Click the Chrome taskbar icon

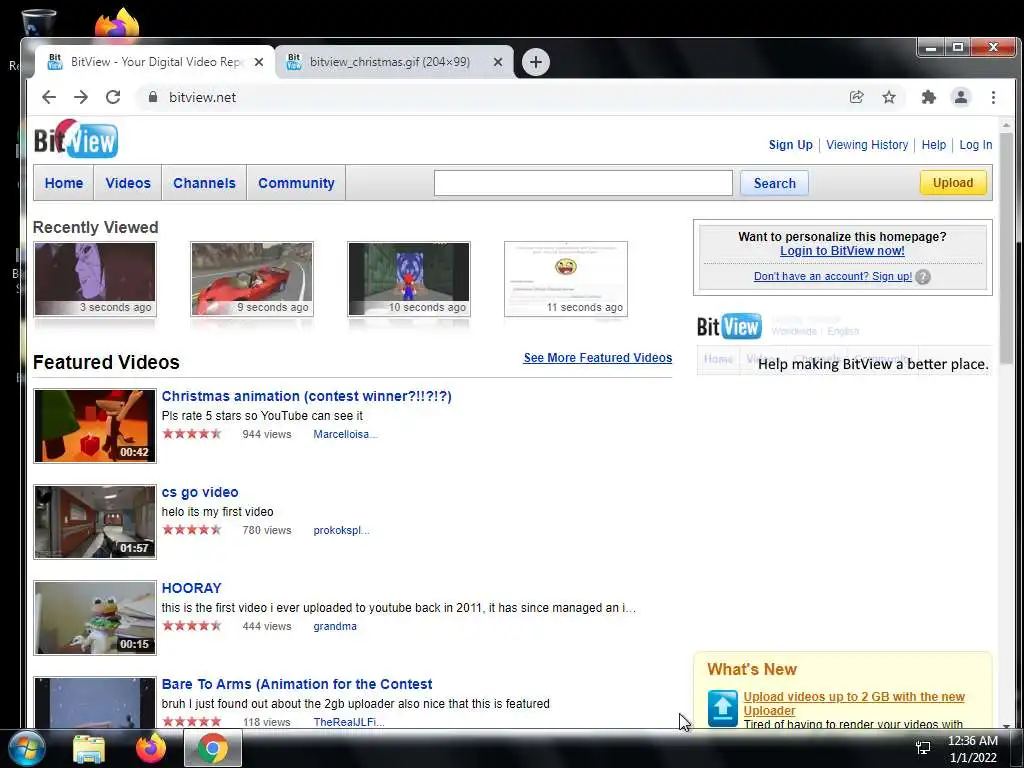pyautogui.click(x=213, y=748)
